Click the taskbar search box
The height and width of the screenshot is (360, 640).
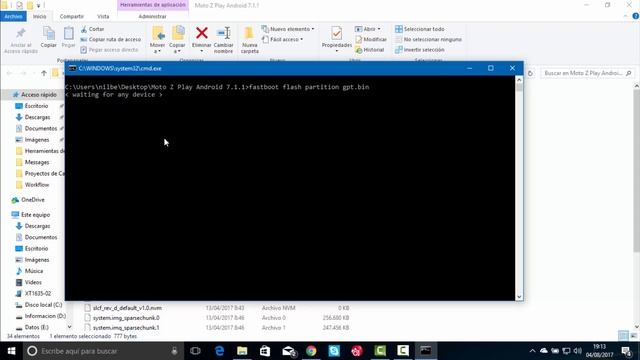click(102, 351)
